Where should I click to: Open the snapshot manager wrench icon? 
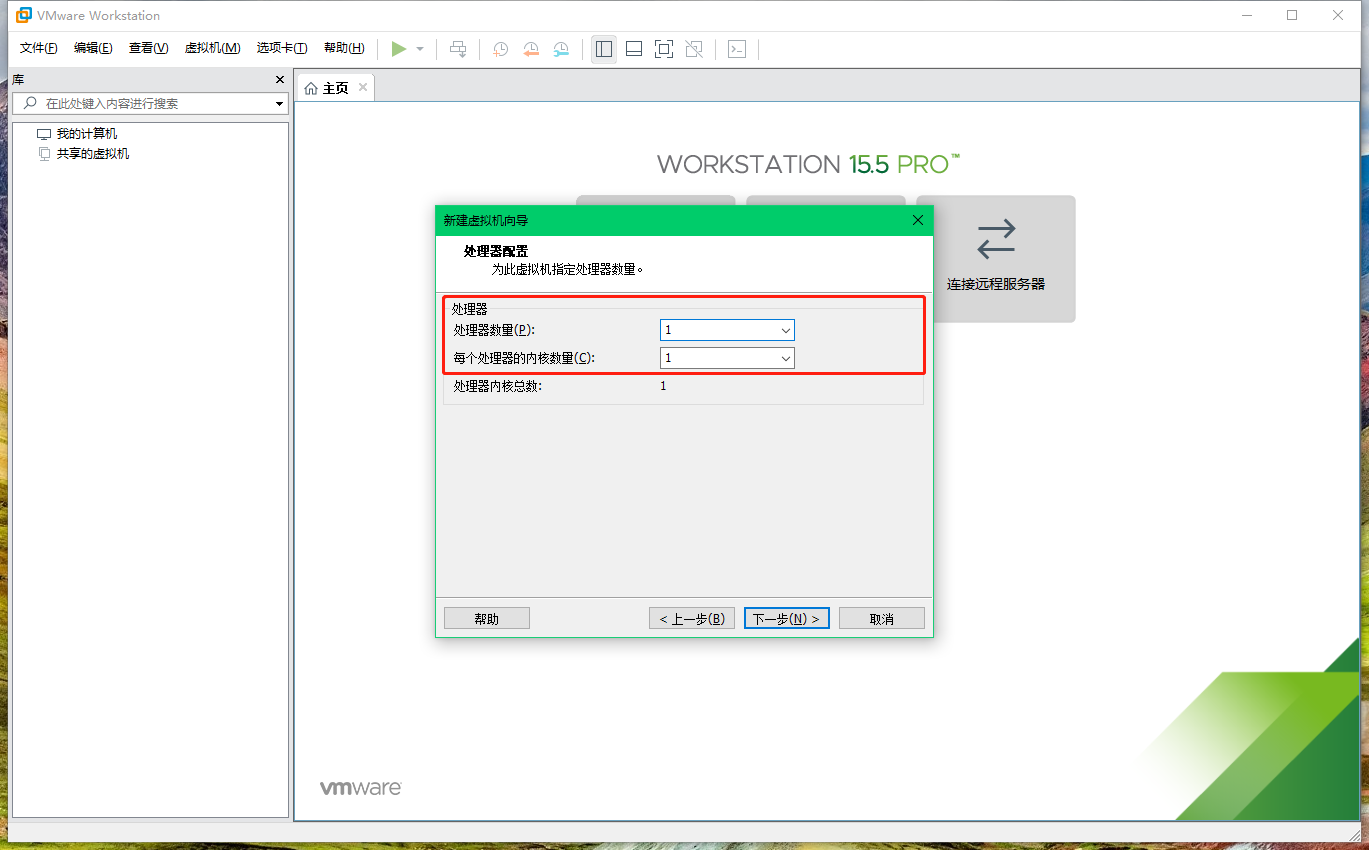coord(562,49)
